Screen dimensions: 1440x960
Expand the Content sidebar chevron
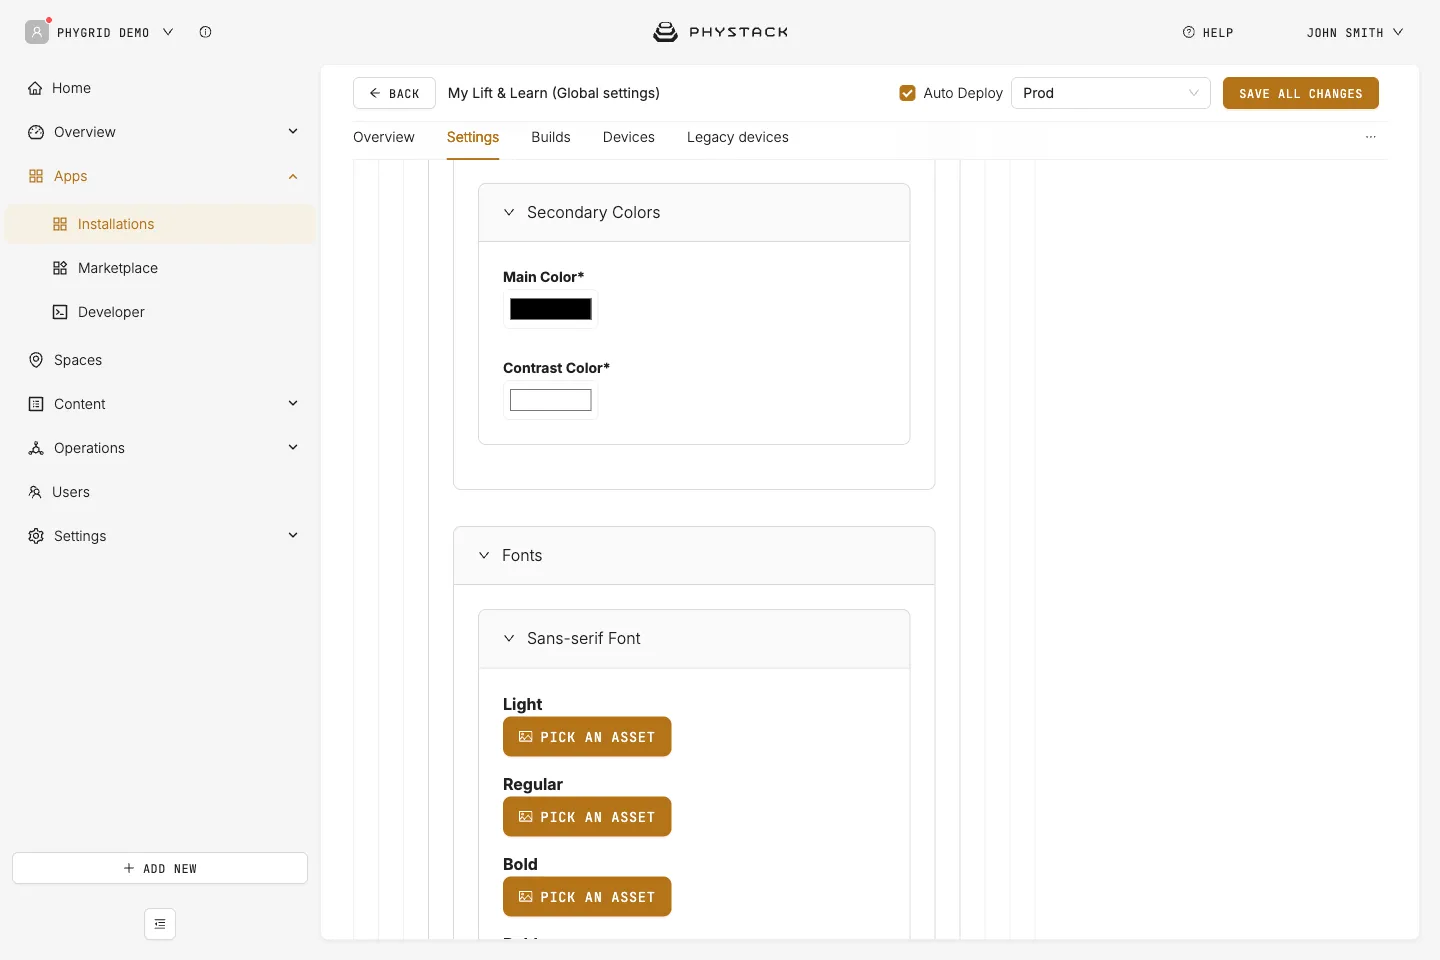click(293, 403)
